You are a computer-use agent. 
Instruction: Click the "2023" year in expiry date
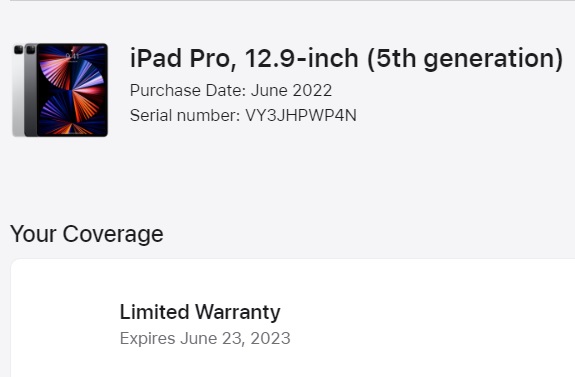pos(270,338)
